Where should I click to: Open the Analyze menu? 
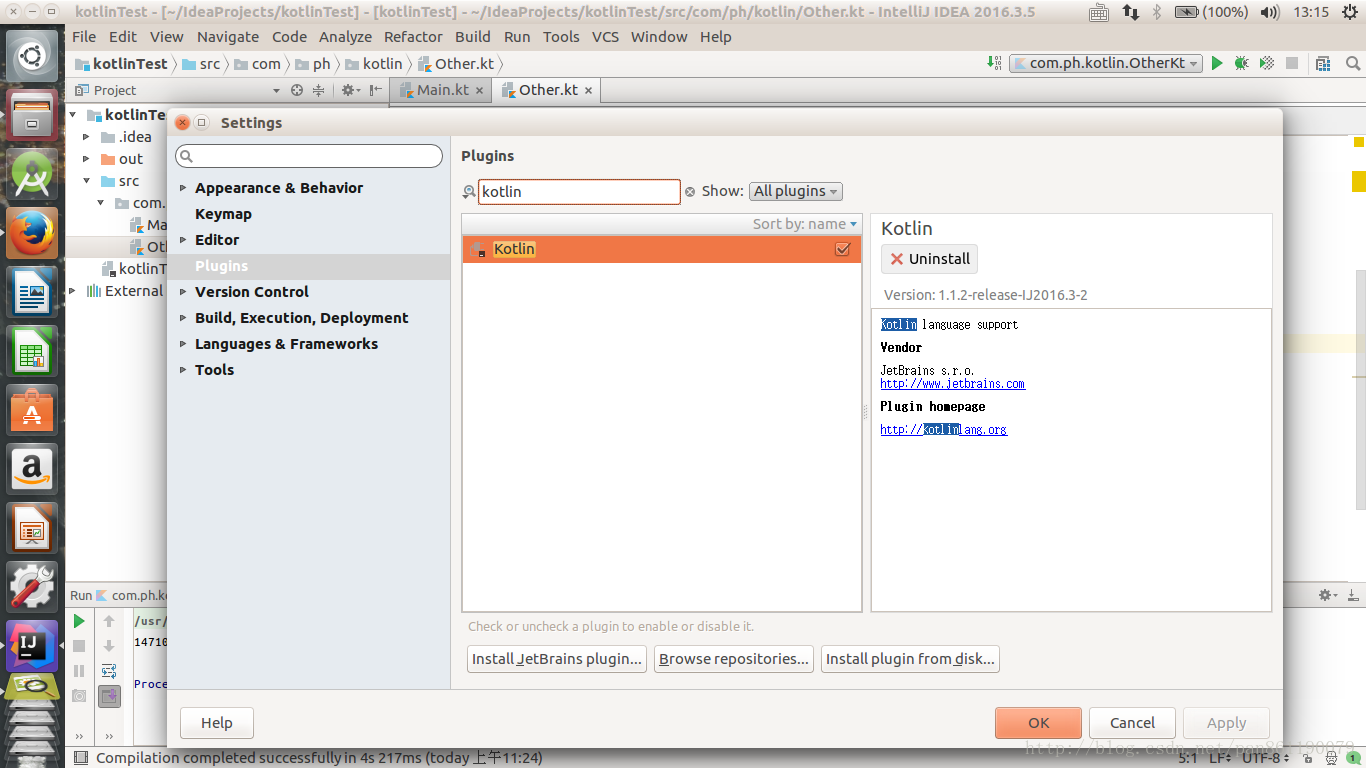tap(345, 37)
